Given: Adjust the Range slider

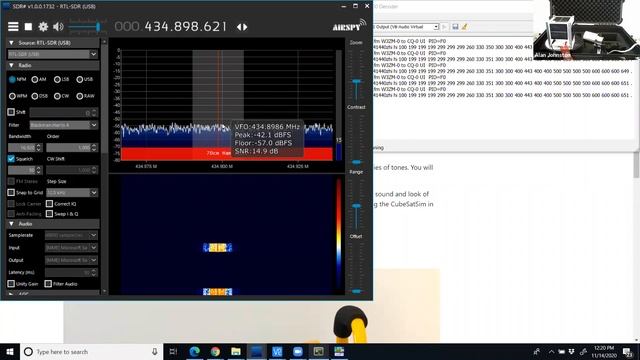Looking at the screenshot, I should (x=356, y=206).
